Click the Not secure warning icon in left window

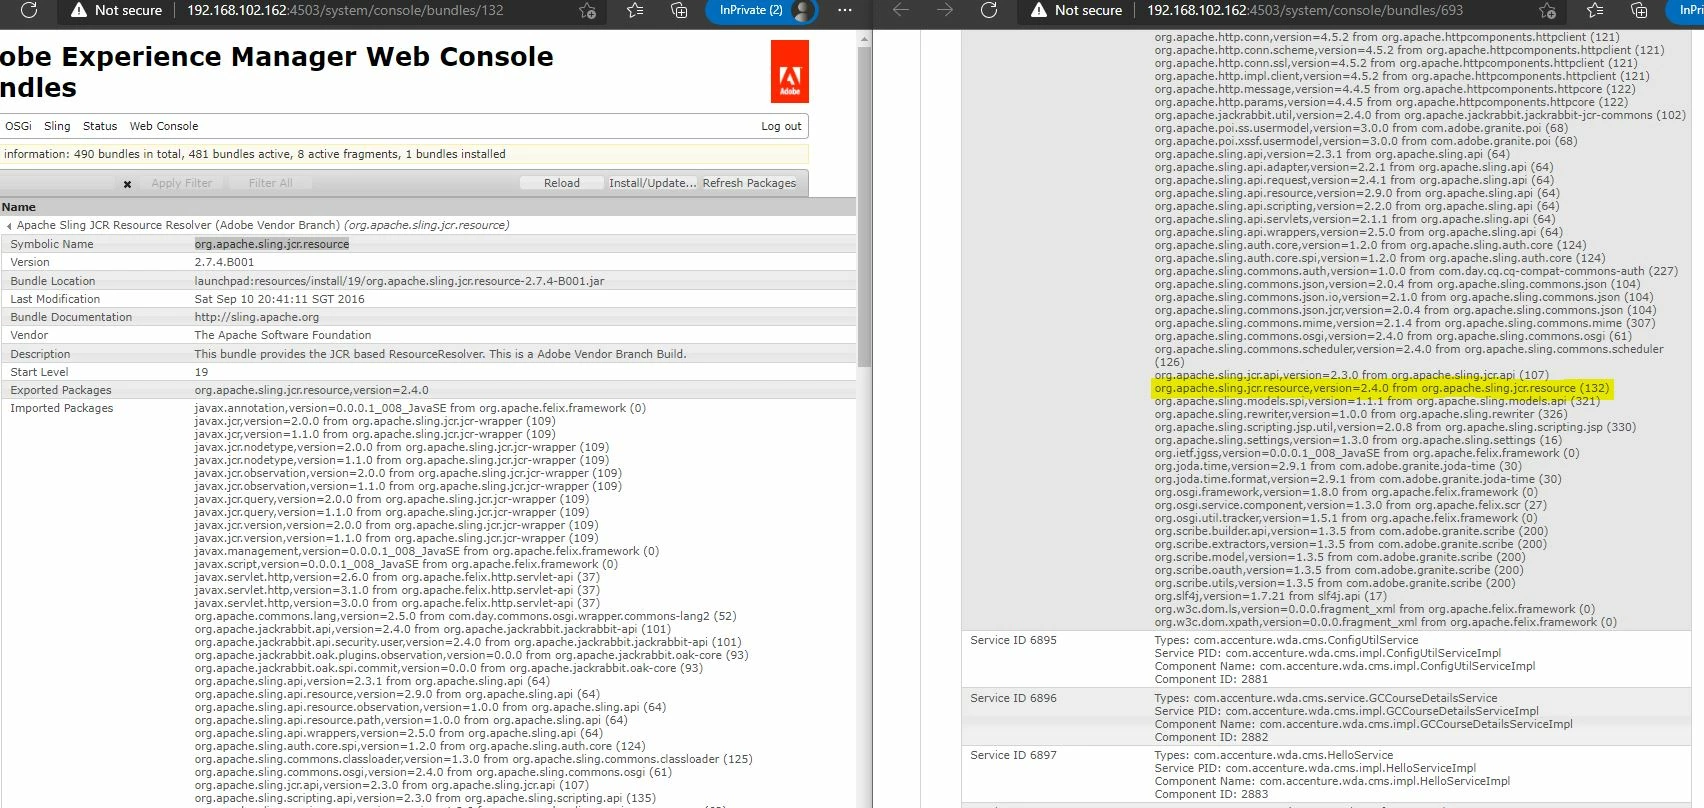click(x=79, y=10)
